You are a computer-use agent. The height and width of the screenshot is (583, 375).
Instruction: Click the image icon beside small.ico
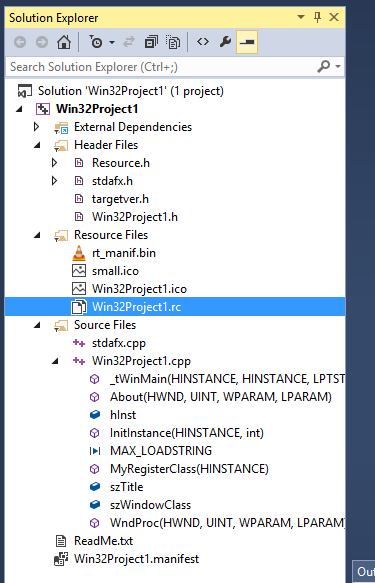coord(79,271)
